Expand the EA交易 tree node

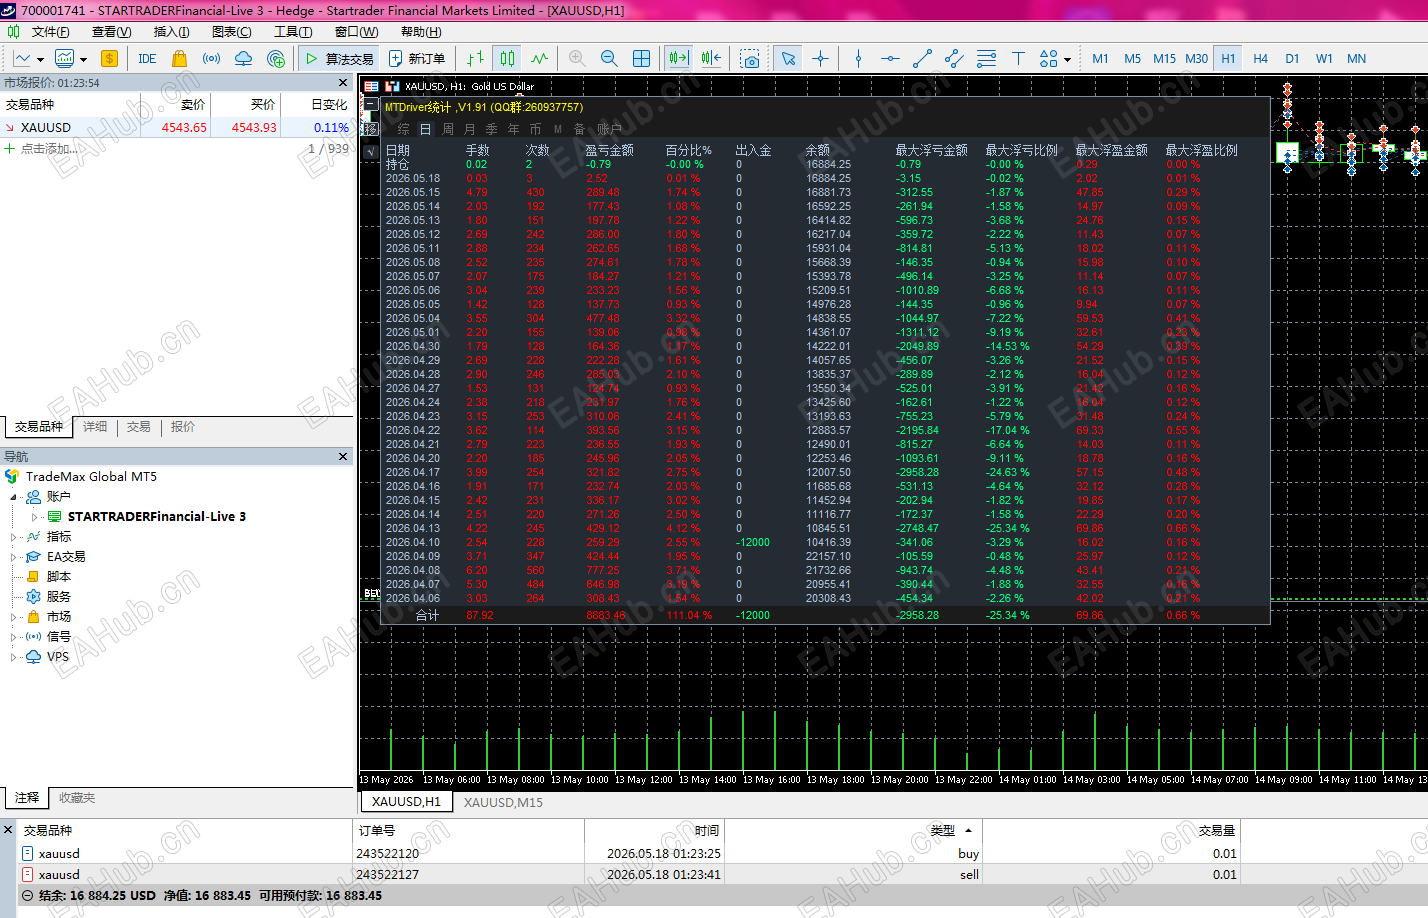point(14,557)
